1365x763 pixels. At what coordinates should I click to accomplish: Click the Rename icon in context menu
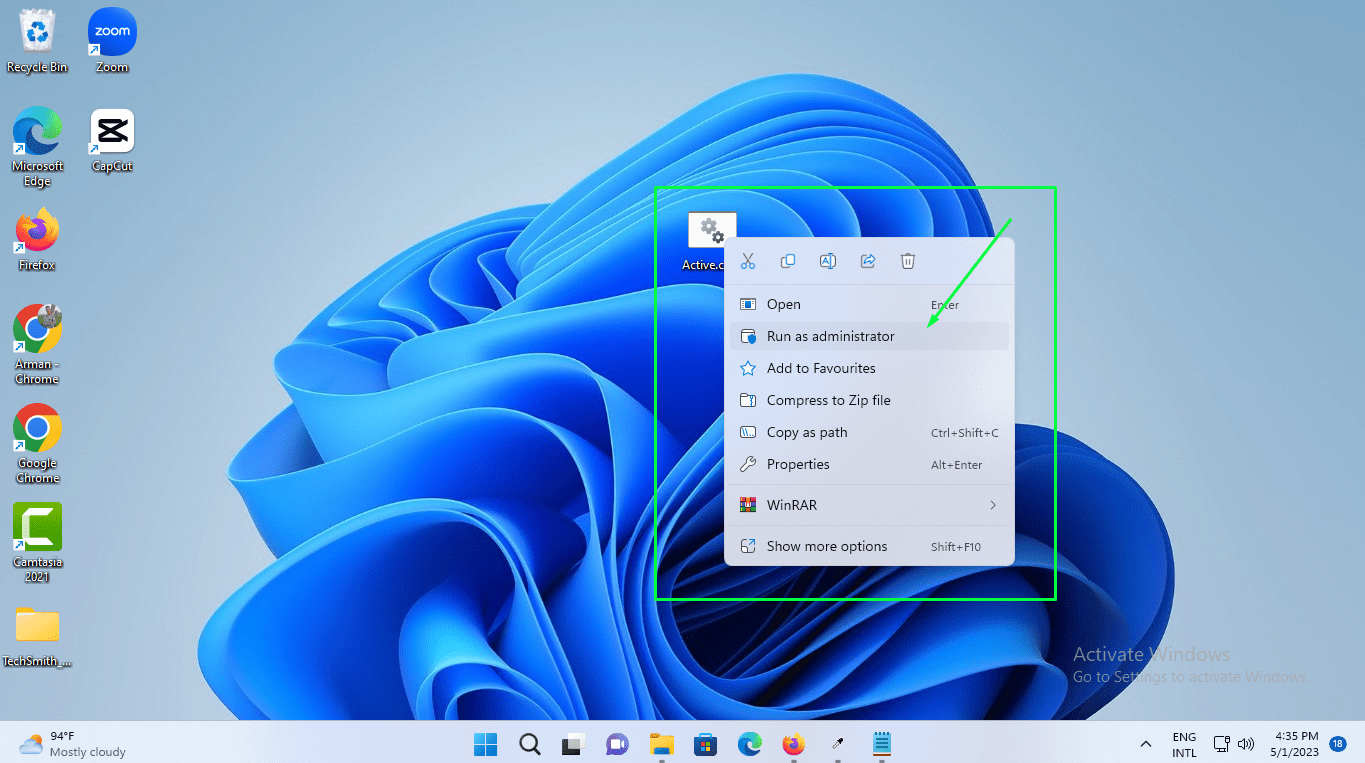(828, 261)
